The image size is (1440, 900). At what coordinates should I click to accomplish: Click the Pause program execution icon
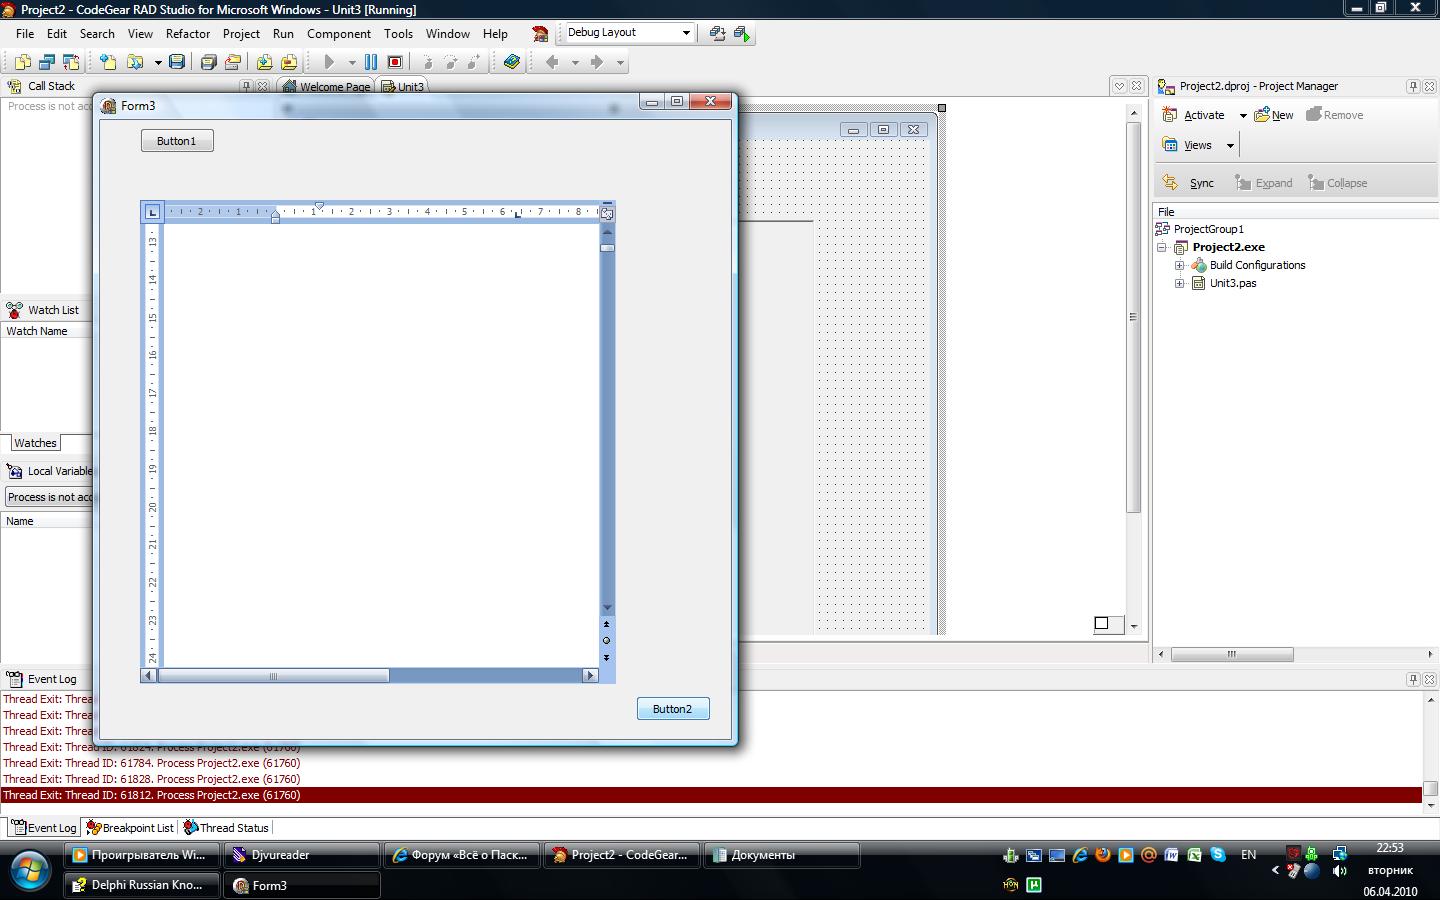[x=371, y=62]
